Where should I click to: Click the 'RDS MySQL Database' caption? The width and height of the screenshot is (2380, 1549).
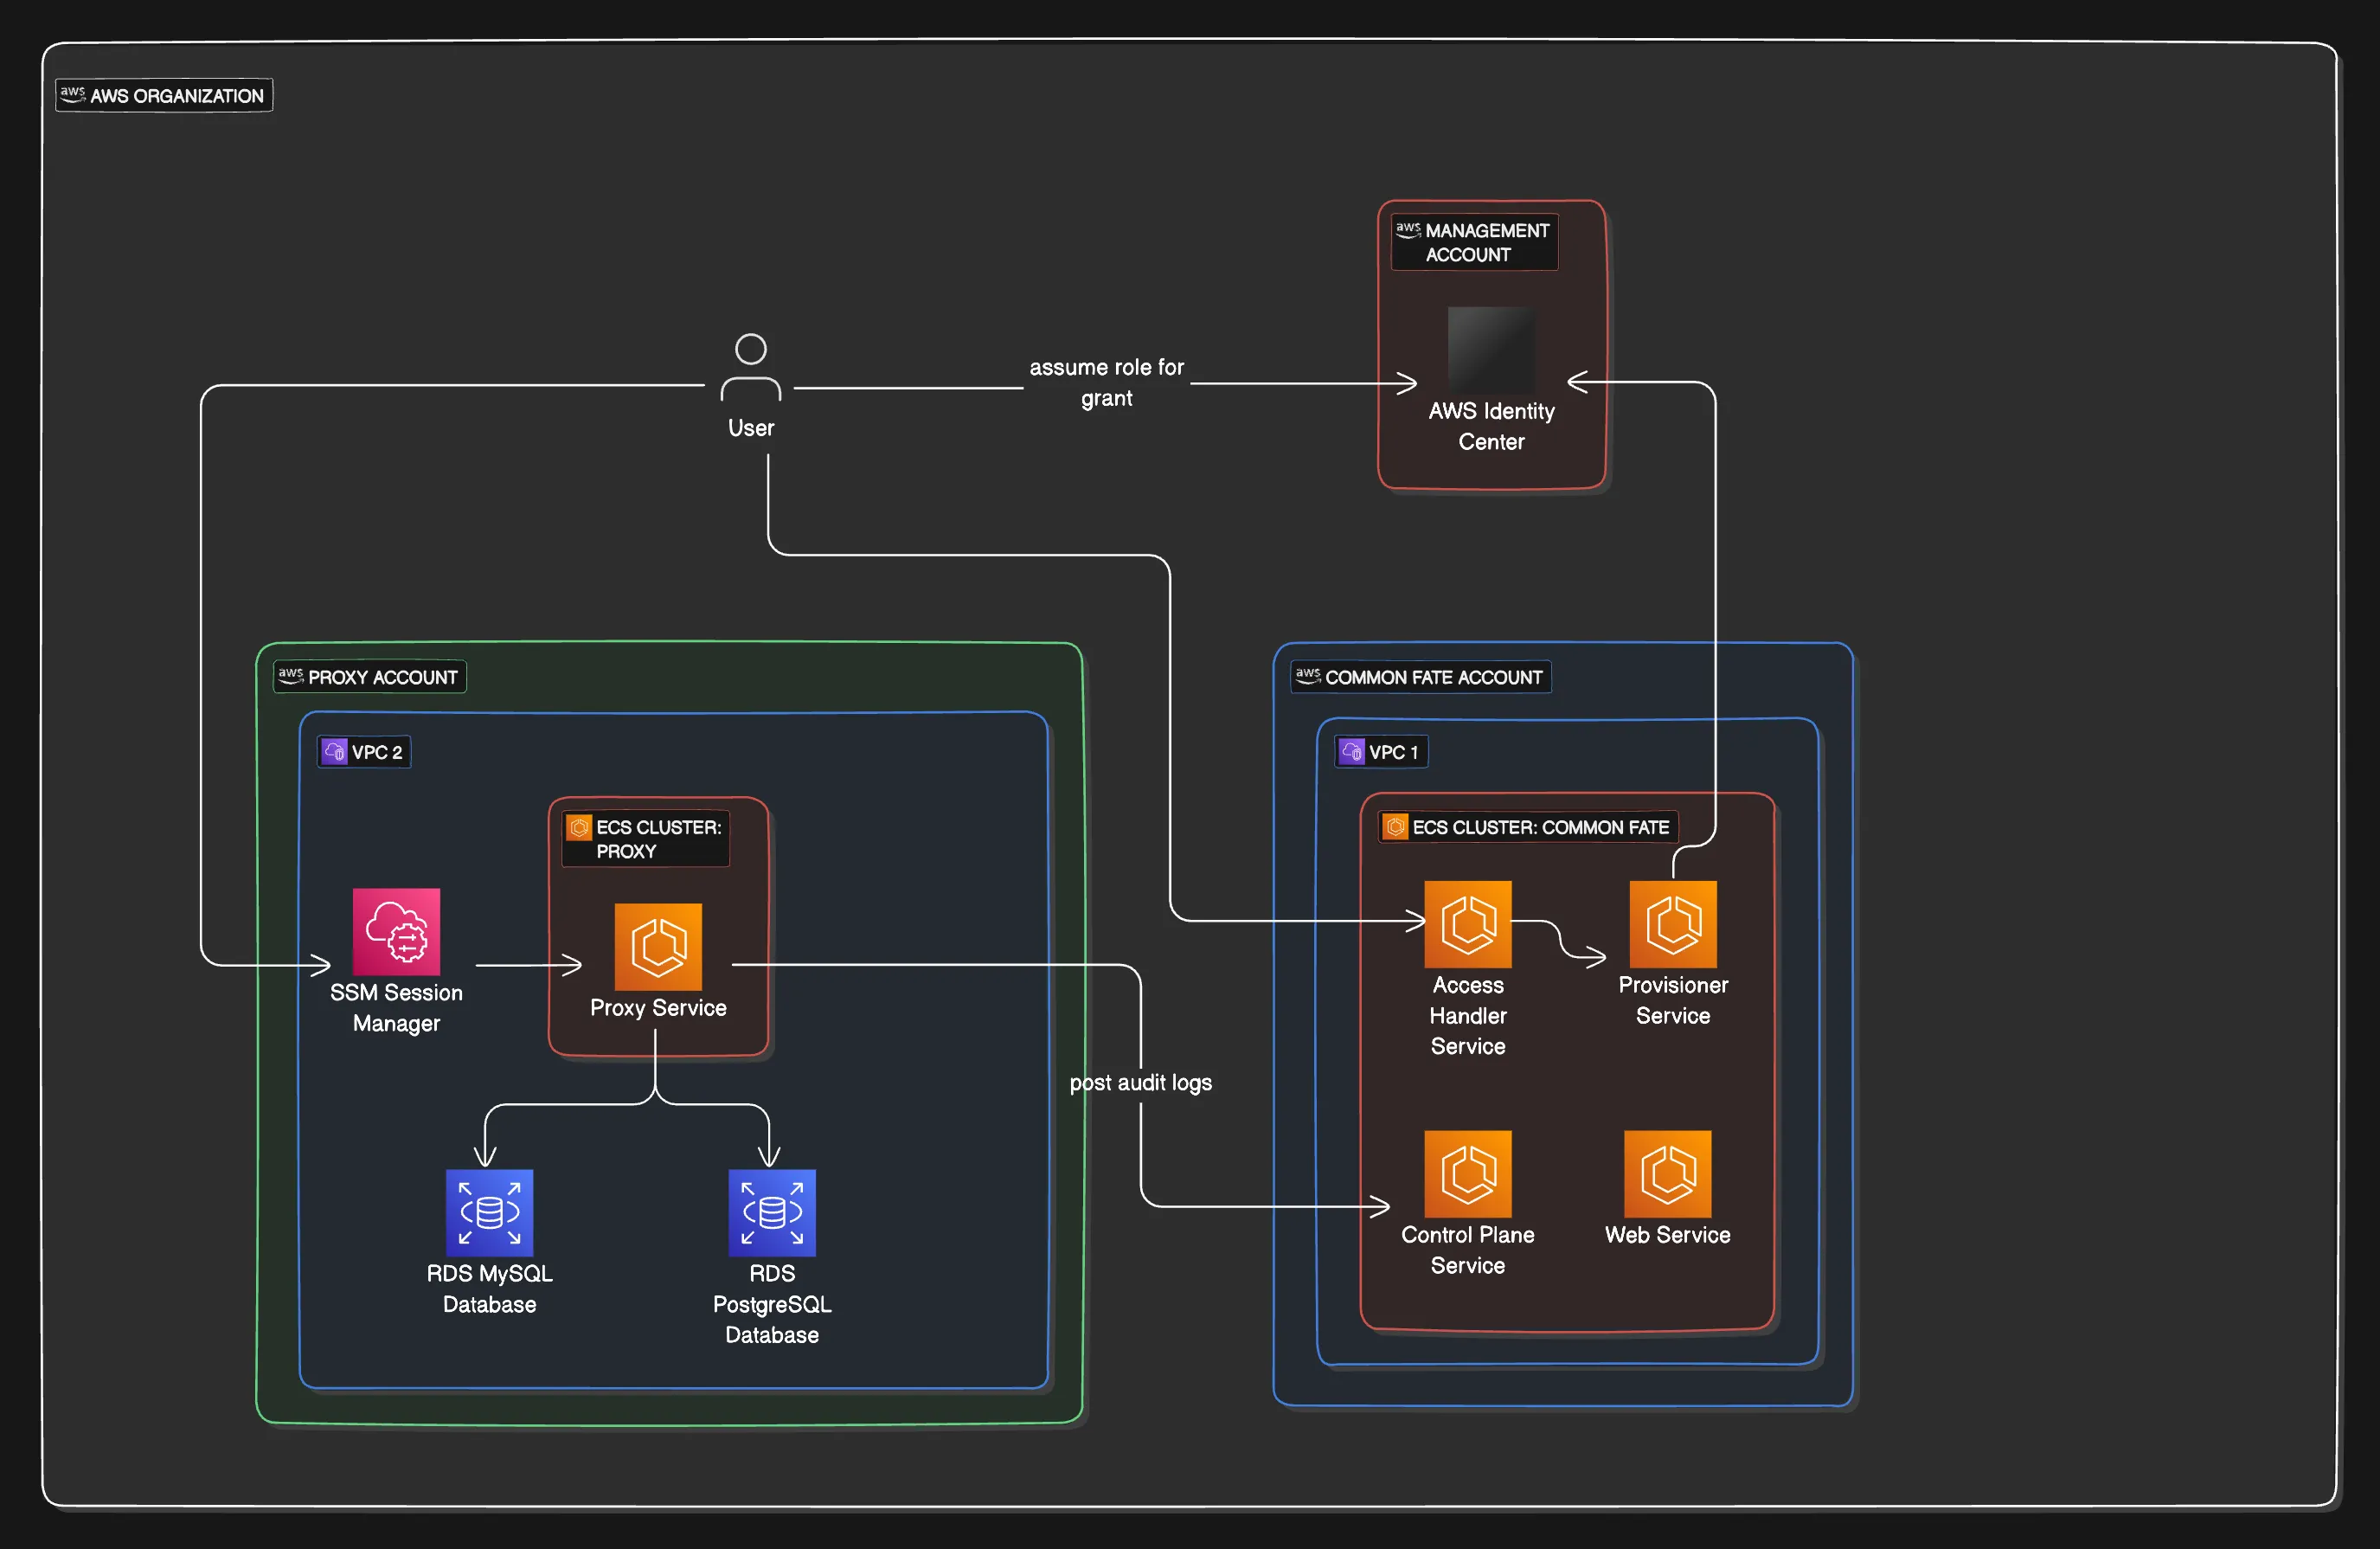(489, 1289)
